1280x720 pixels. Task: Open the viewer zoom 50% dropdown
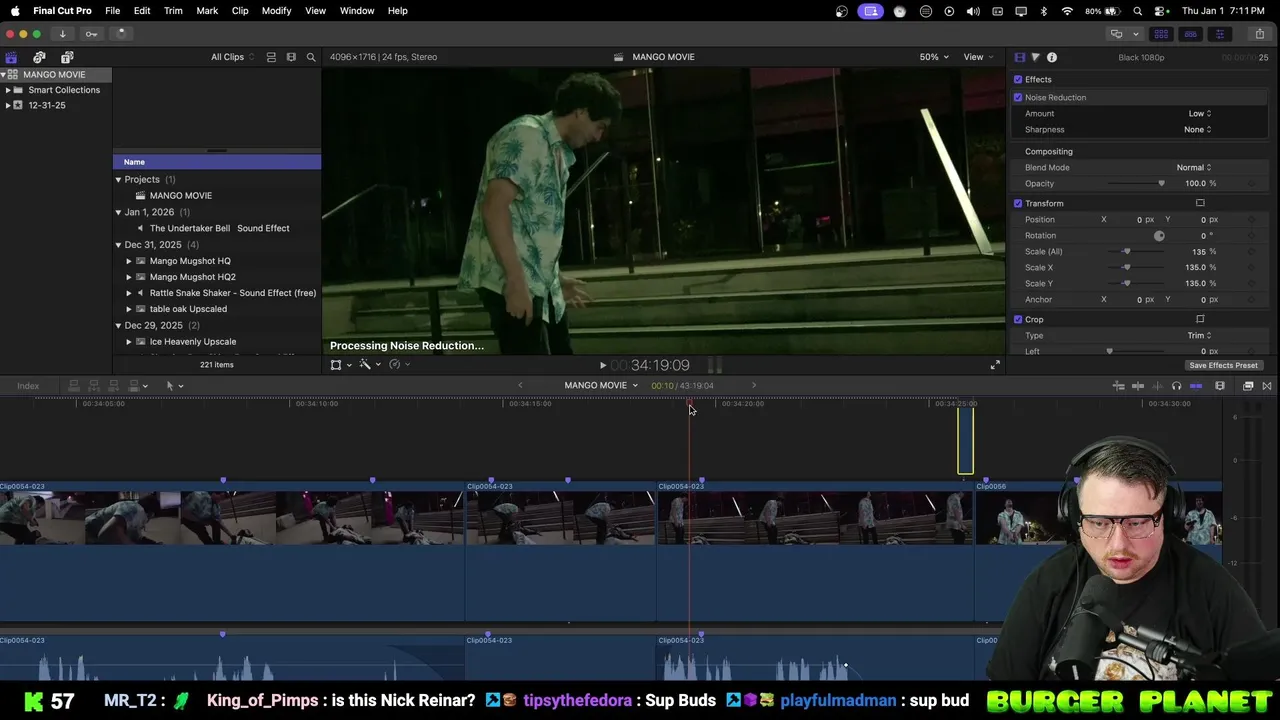(x=934, y=57)
